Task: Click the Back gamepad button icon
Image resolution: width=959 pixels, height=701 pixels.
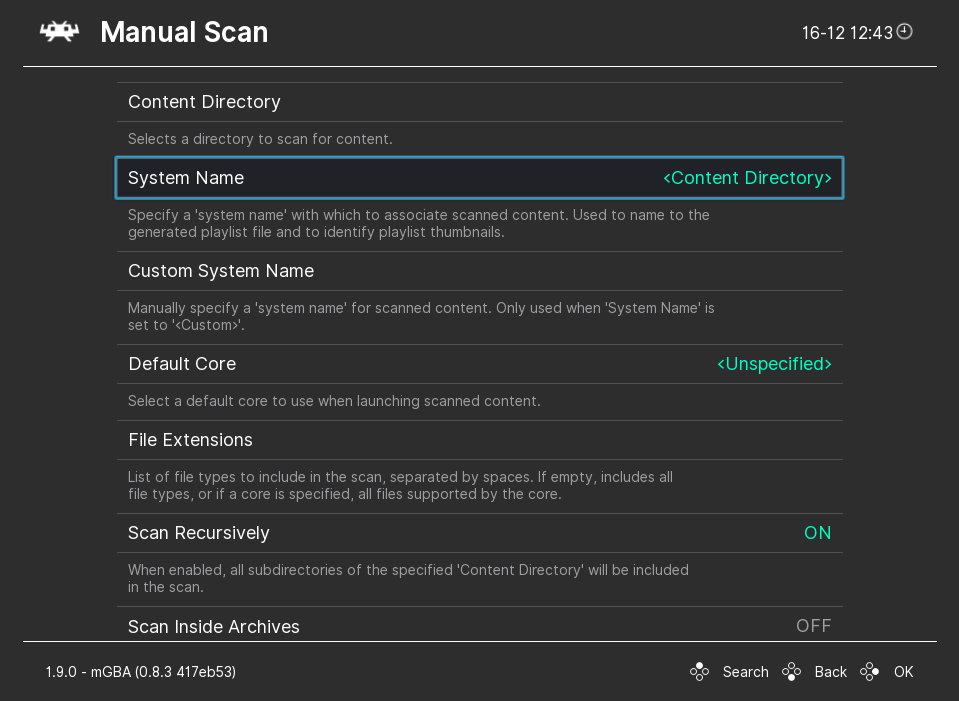Action: coord(792,672)
